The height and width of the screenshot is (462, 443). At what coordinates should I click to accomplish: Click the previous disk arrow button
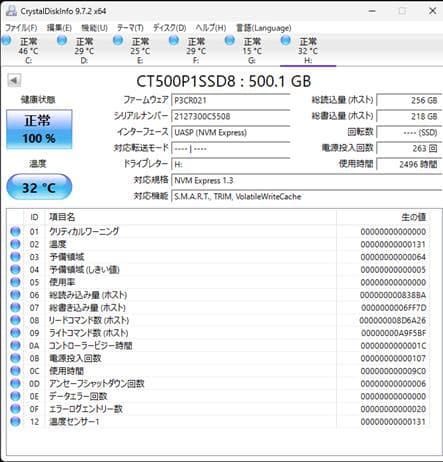[14, 80]
